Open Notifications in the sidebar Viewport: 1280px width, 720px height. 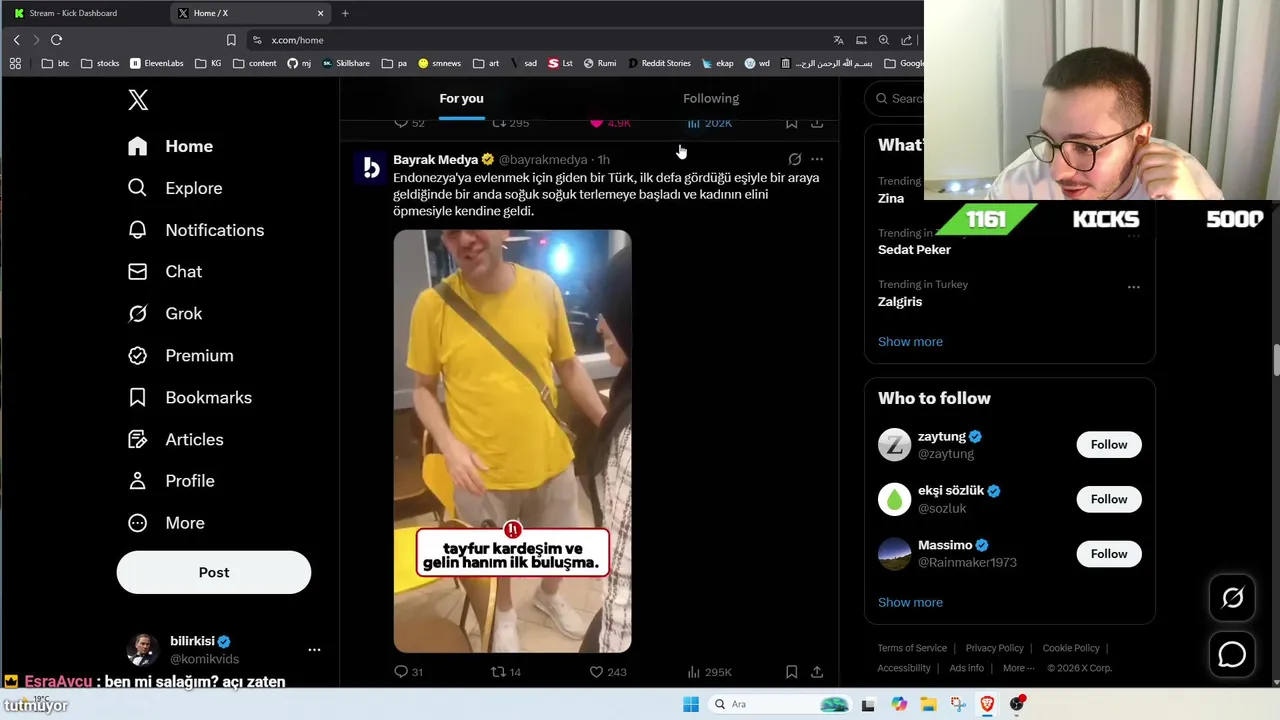196,230
